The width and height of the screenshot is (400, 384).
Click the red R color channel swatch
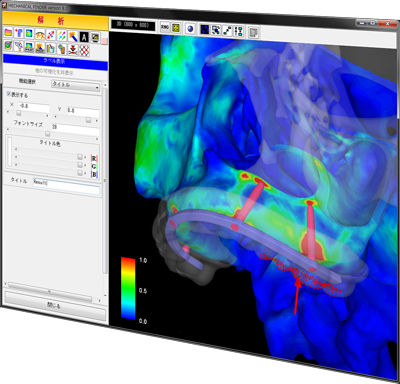94,158
